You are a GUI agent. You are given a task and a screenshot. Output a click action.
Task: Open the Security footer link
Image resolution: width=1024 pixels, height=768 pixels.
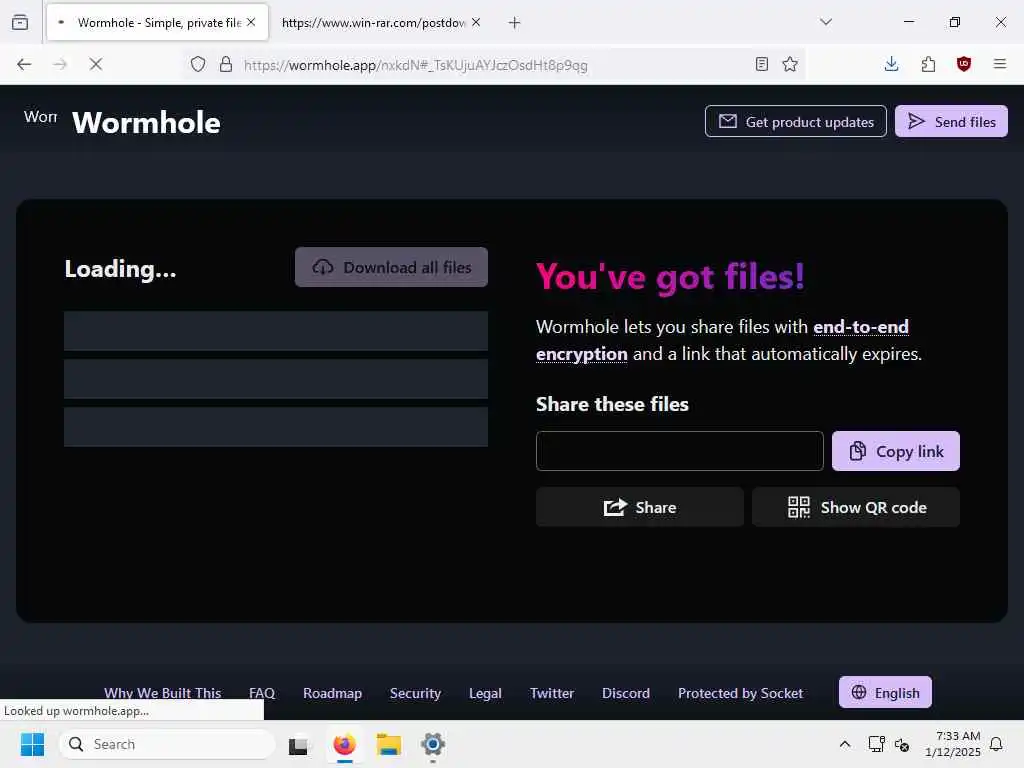click(415, 693)
